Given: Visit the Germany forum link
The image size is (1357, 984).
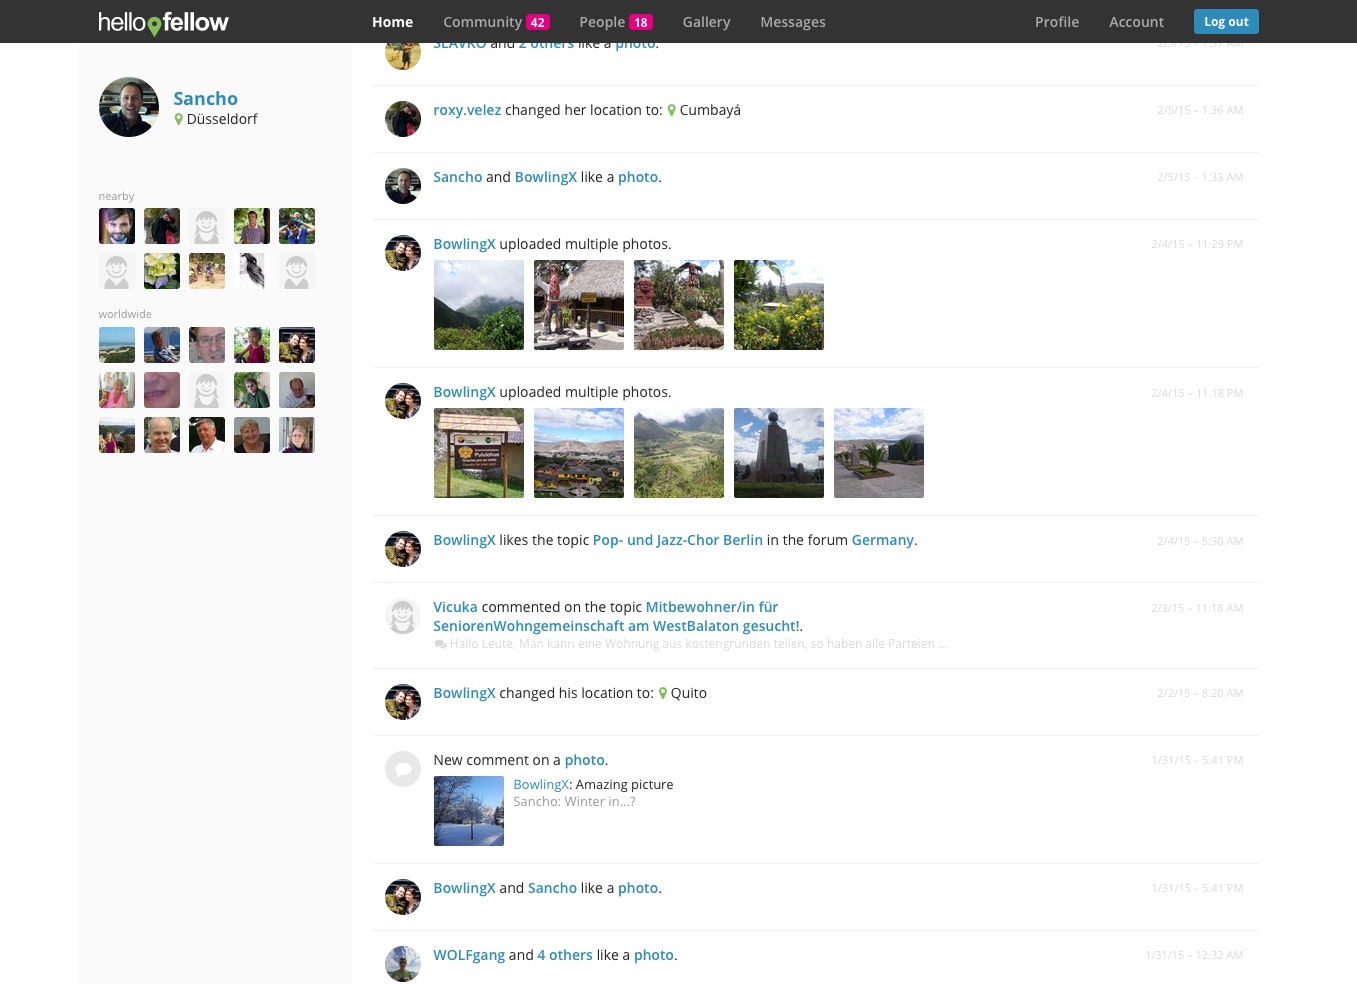Looking at the screenshot, I should pyautogui.click(x=882, y=540).
